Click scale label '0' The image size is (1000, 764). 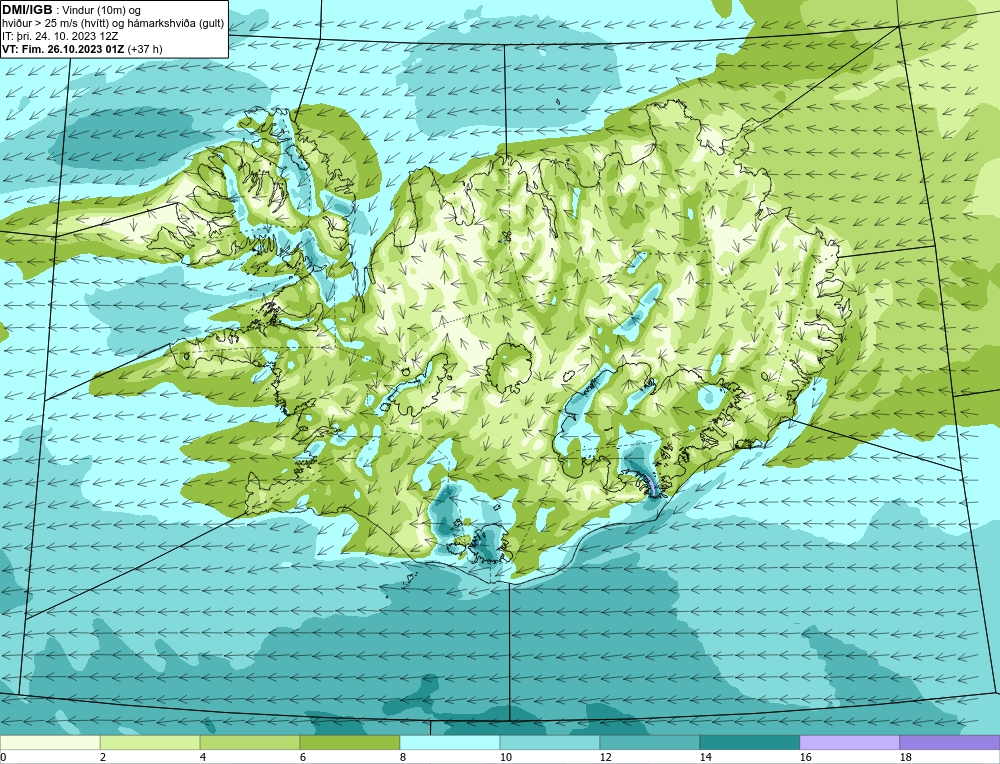pos(3,757)
